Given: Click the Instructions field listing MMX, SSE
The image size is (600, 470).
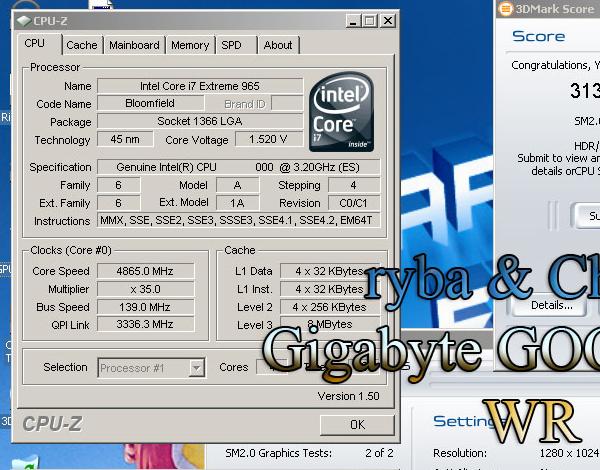Looking at the screenshot, I should pos(238,220).
